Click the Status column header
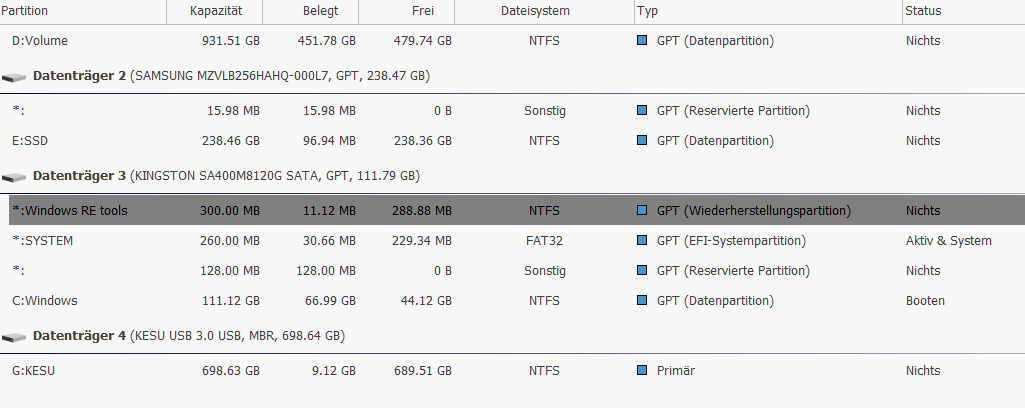Screen dimensions: 1025x408 [964, 11]
